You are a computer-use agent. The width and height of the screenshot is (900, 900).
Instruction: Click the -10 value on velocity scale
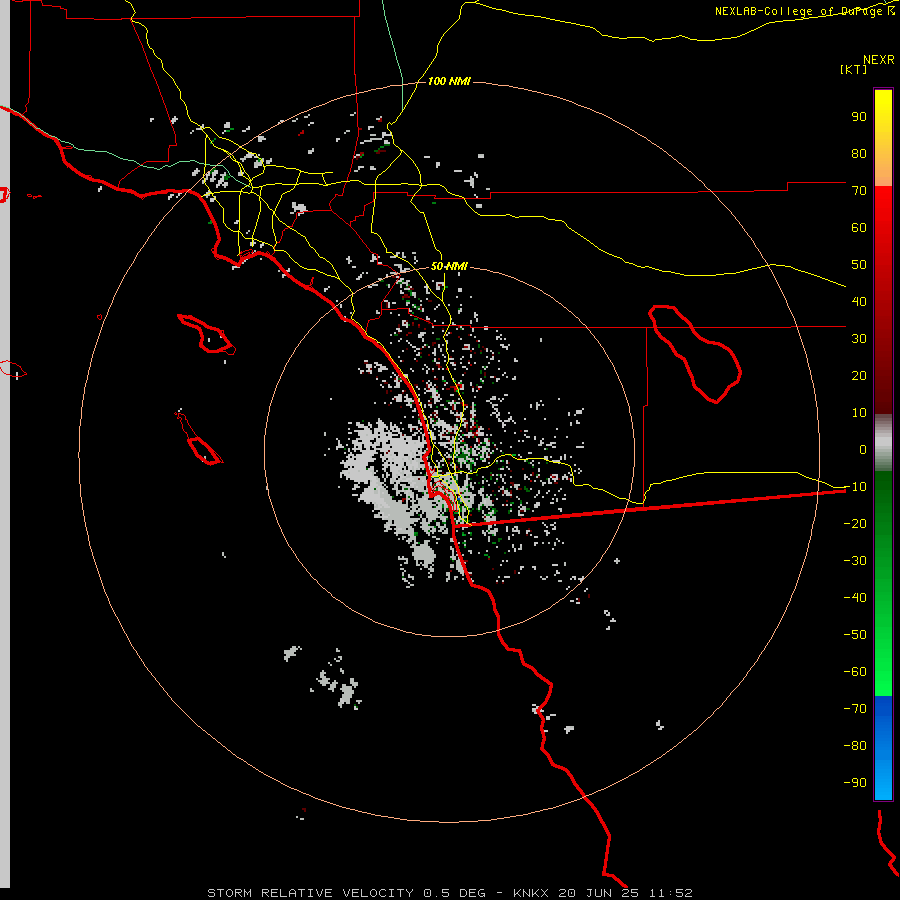click(x=855, y=487)
